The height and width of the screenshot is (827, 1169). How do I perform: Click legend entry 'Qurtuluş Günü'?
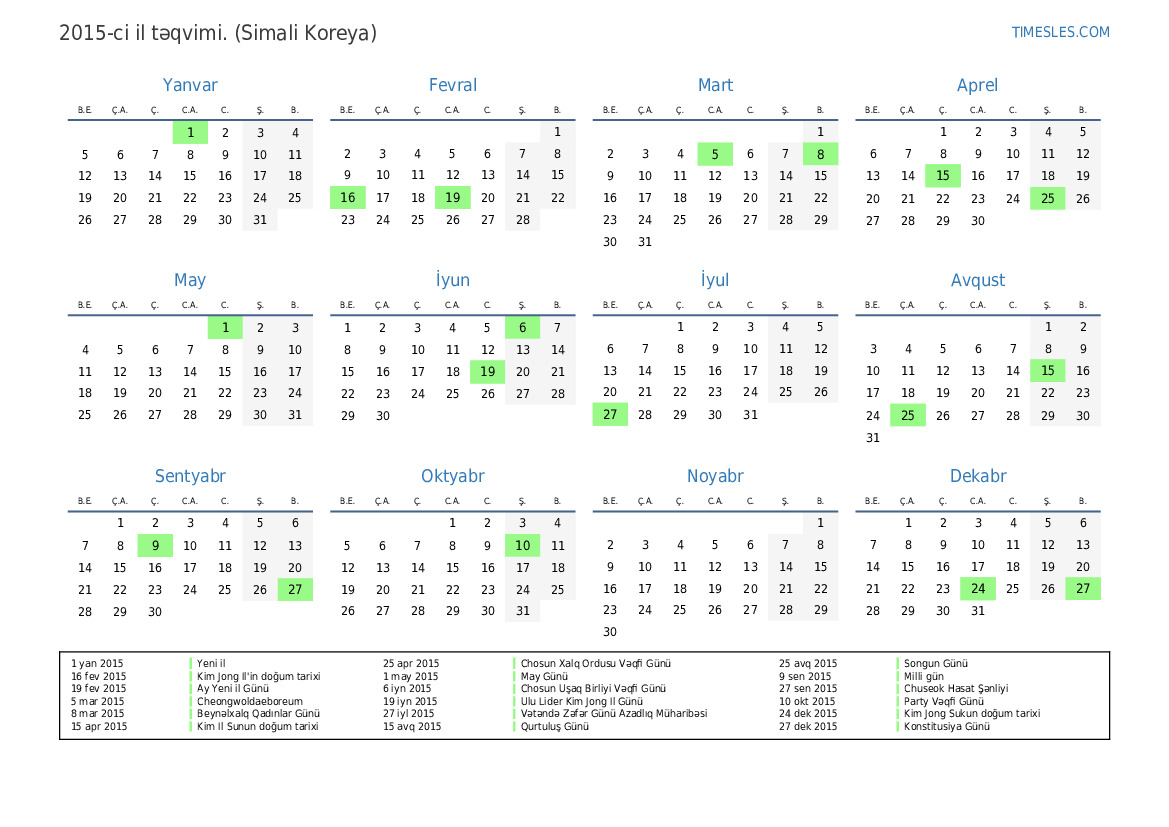[x=555, y=726]
